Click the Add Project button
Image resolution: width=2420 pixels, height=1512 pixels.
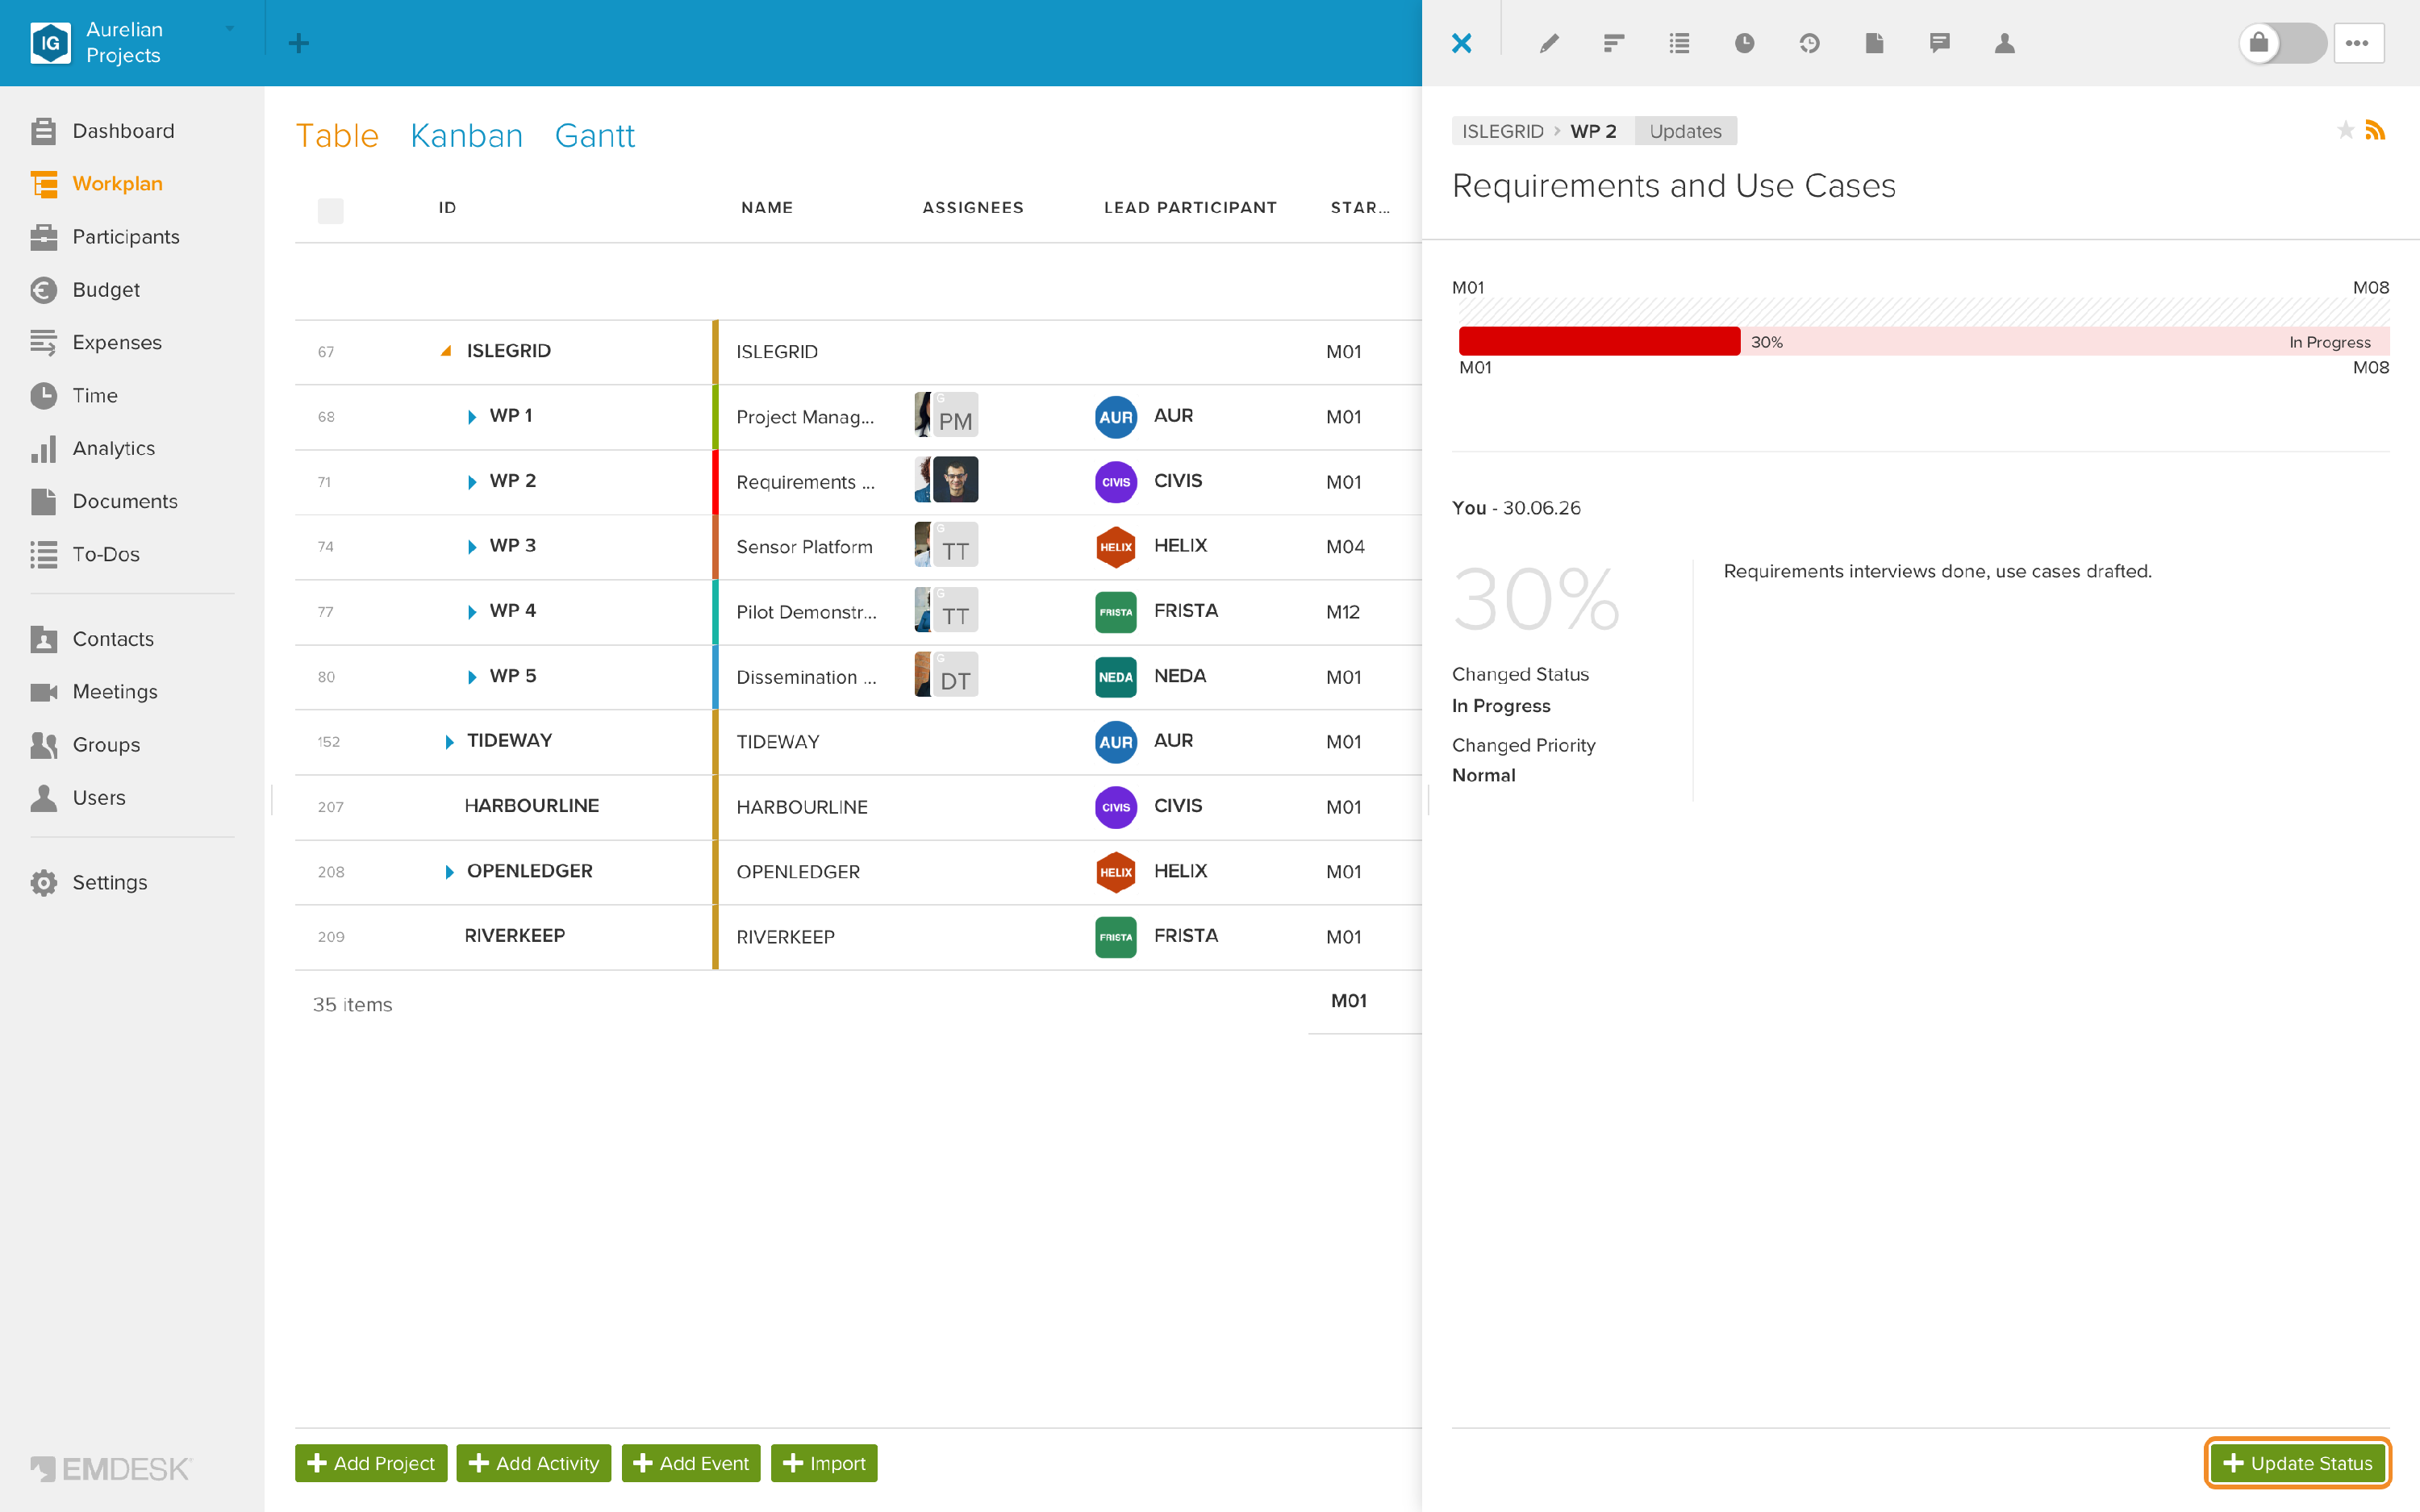tap(371, 1463)
